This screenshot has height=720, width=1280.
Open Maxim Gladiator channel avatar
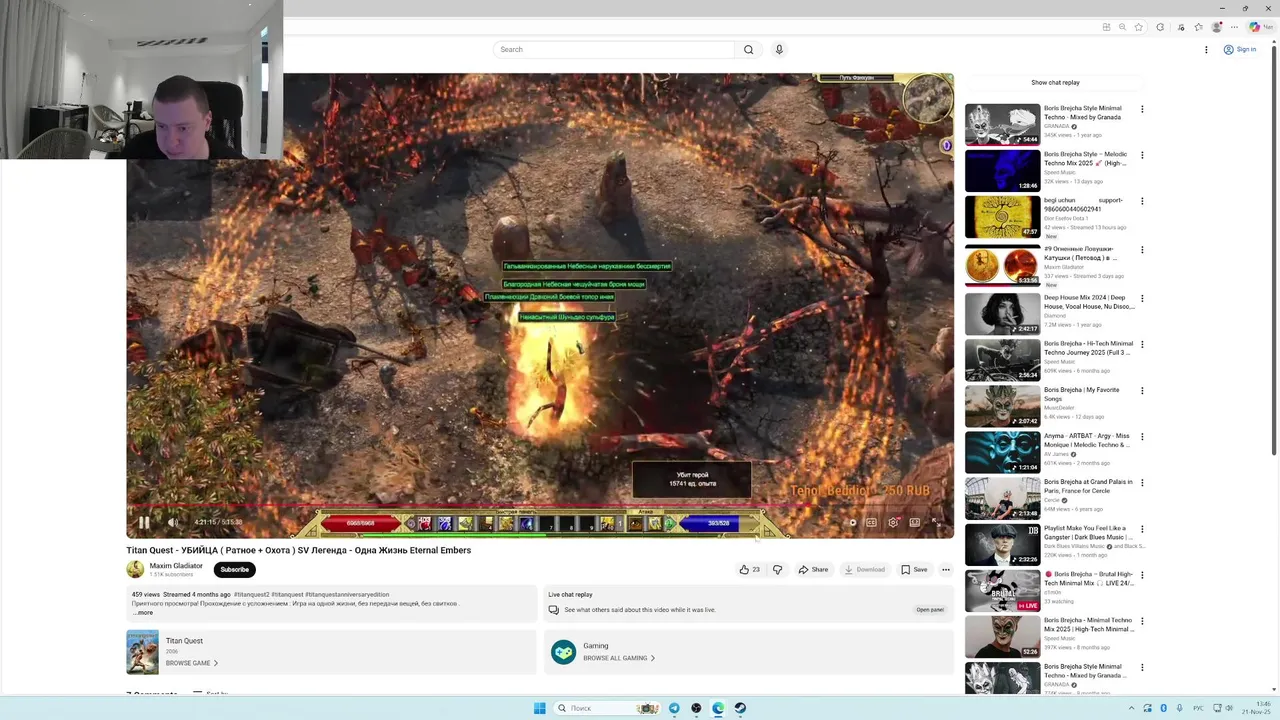pyautogui.click(x=135, y=569)
